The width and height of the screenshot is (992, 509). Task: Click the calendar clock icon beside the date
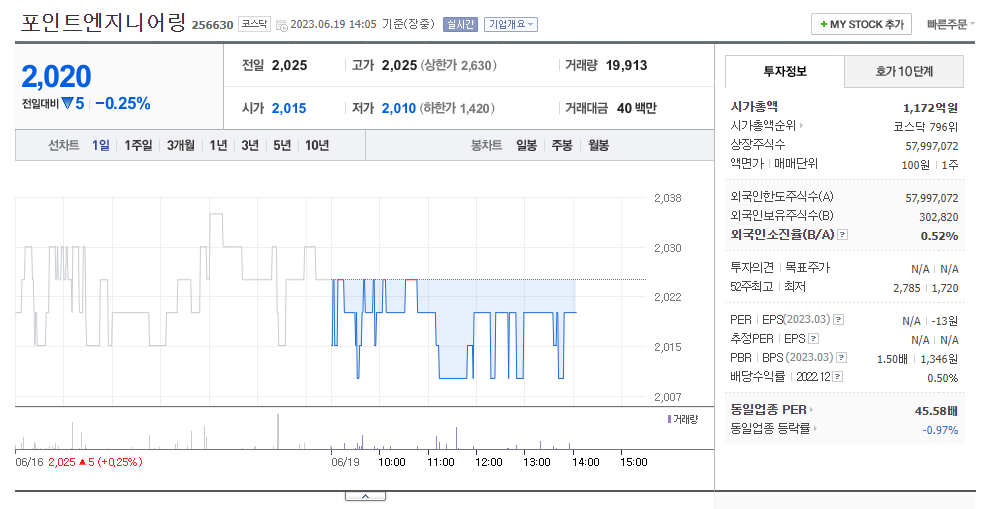pyautogui.click(x=282, y=25)
